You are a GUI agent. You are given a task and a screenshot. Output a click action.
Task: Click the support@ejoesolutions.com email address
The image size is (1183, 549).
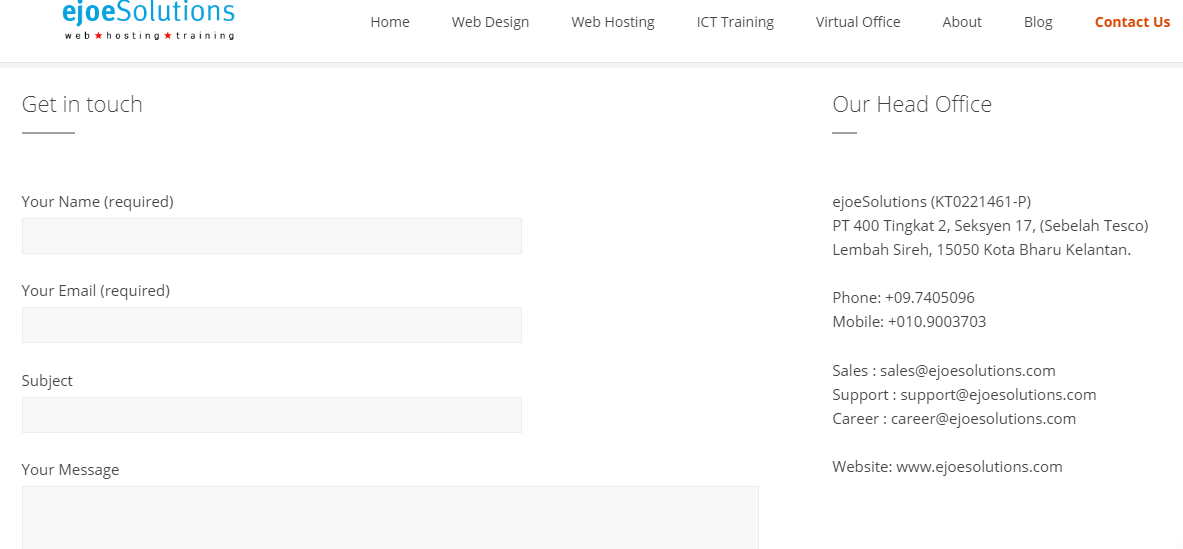998,394
